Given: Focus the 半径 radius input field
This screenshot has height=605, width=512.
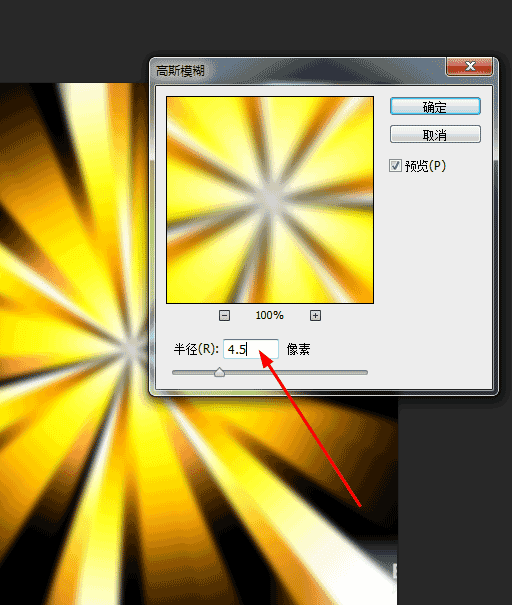Looking at the screenshot, I should click(251, 349).
